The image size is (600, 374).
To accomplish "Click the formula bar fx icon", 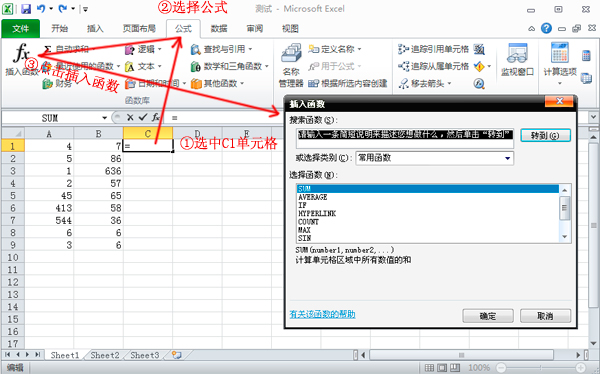I will [x=155, y=117].
